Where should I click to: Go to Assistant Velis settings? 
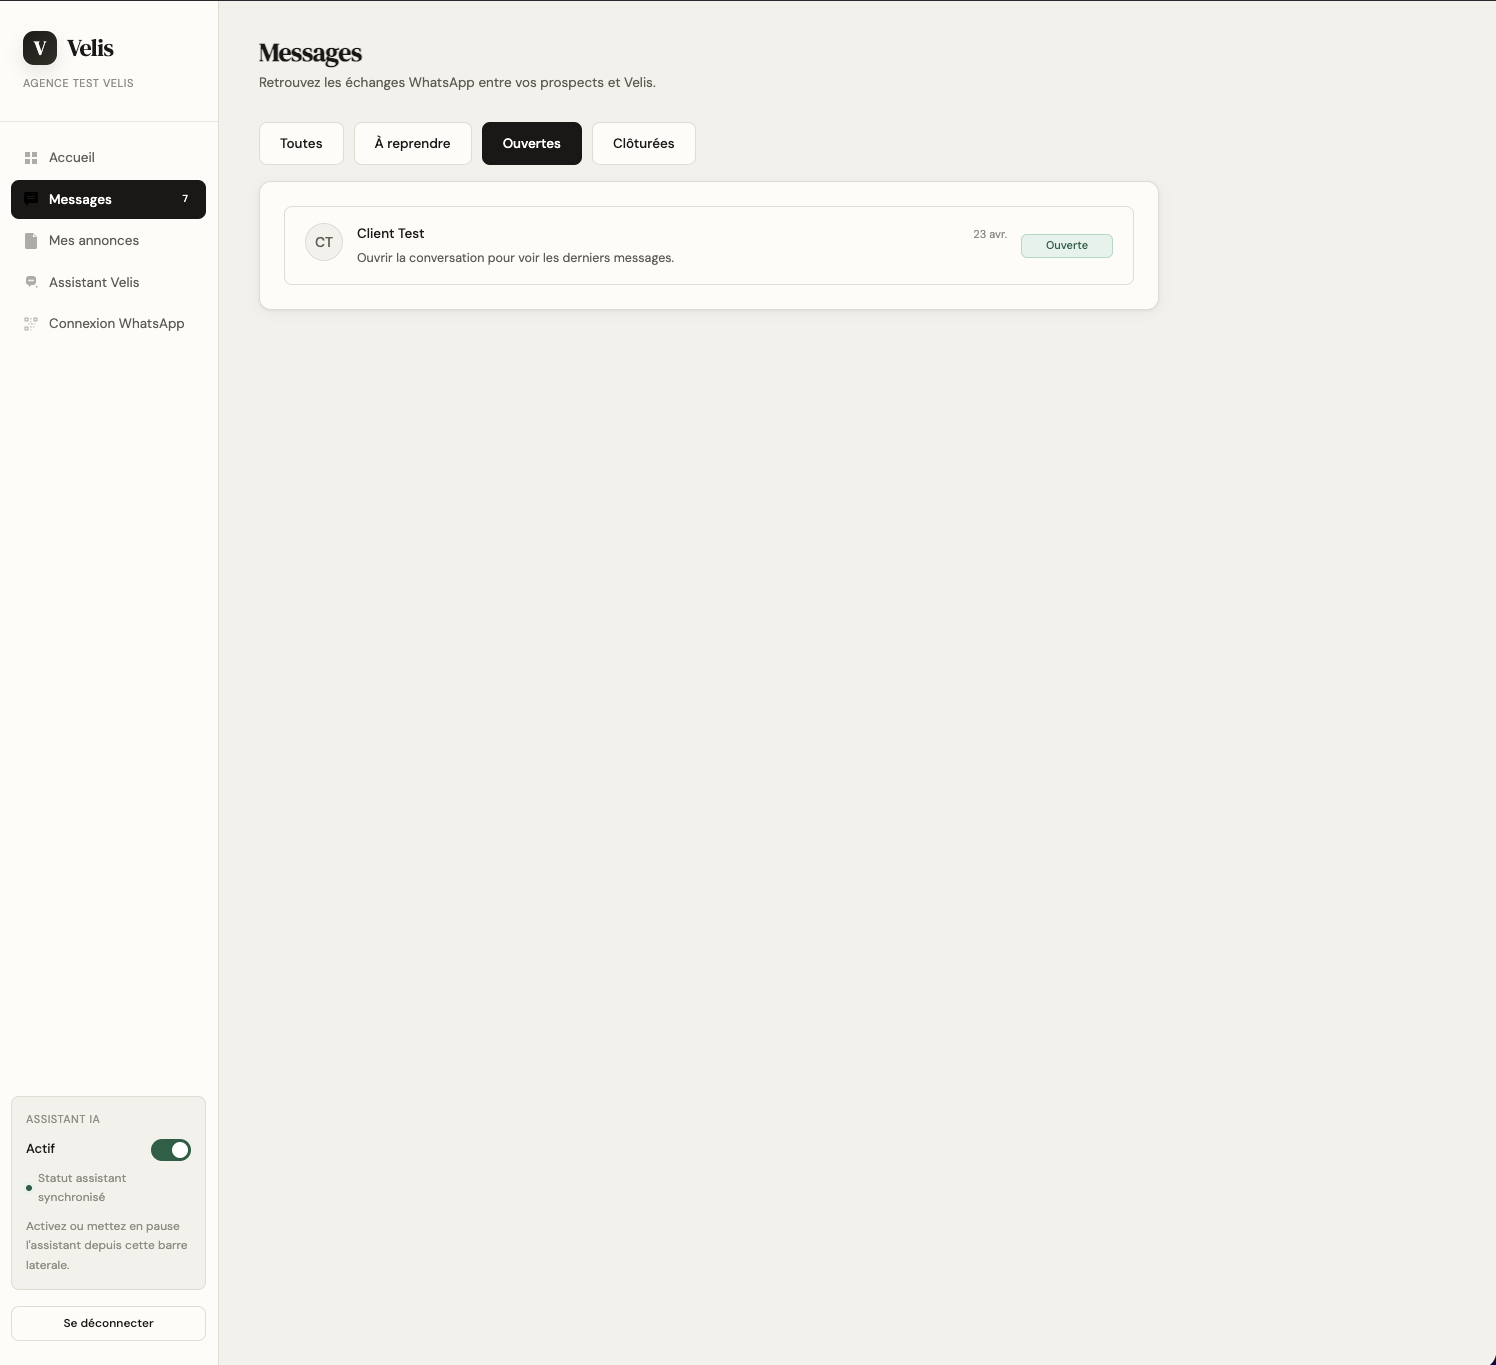click(x=108, y=282)
